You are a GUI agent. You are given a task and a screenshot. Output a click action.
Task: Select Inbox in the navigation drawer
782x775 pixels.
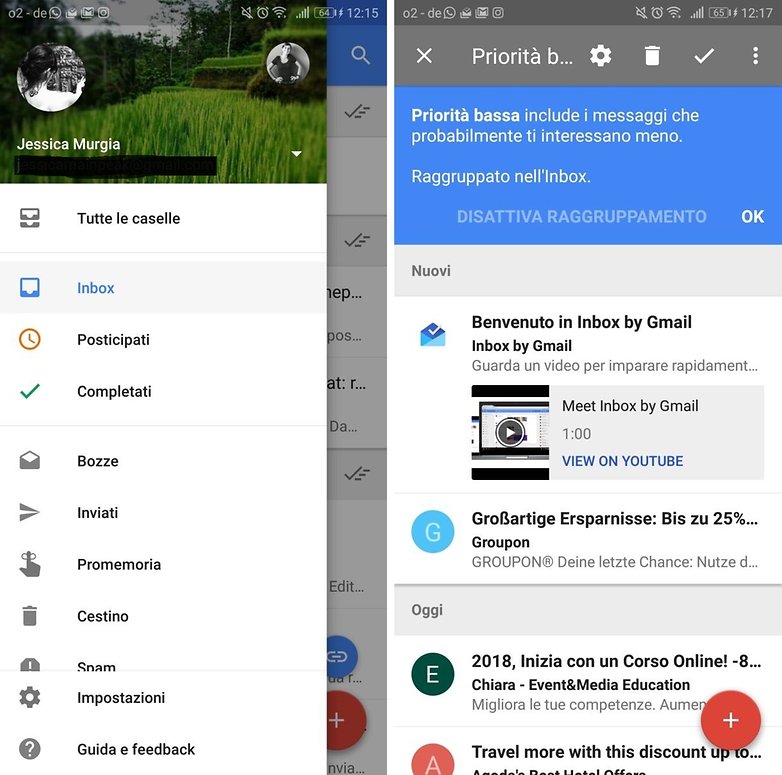coord(163,288)
